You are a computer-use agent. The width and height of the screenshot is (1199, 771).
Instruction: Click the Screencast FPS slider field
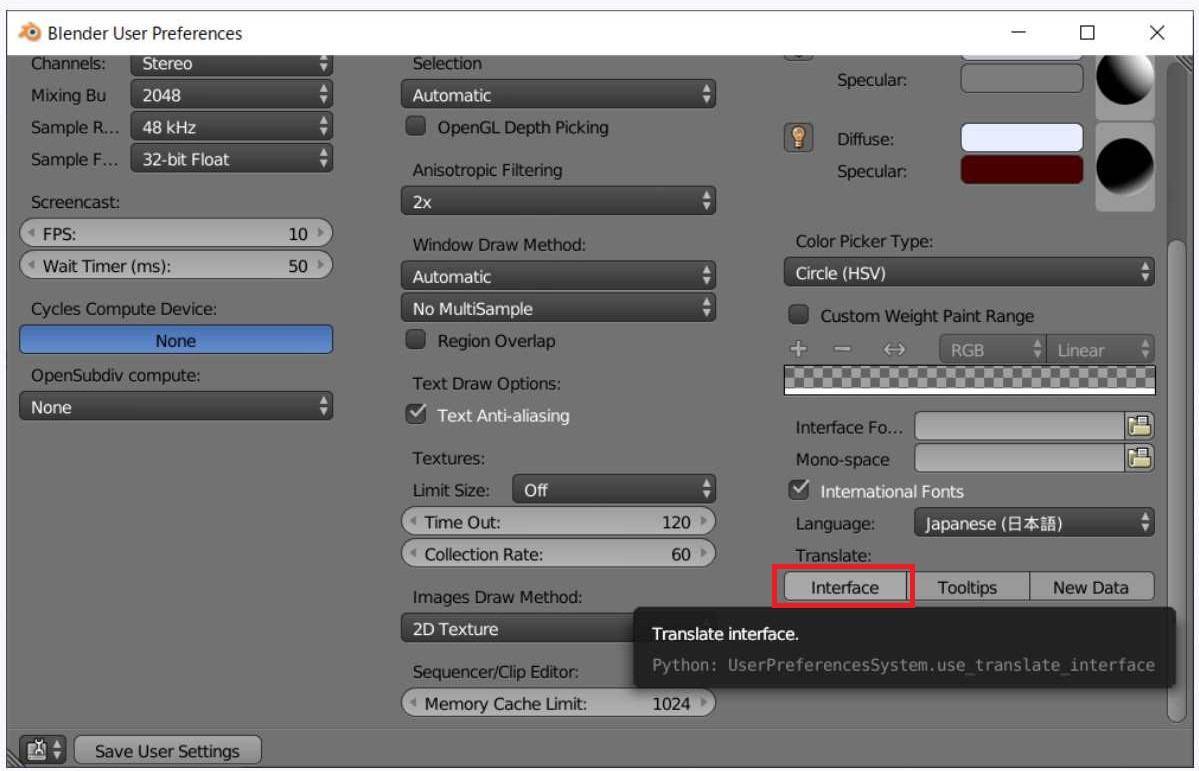(176, 233)
